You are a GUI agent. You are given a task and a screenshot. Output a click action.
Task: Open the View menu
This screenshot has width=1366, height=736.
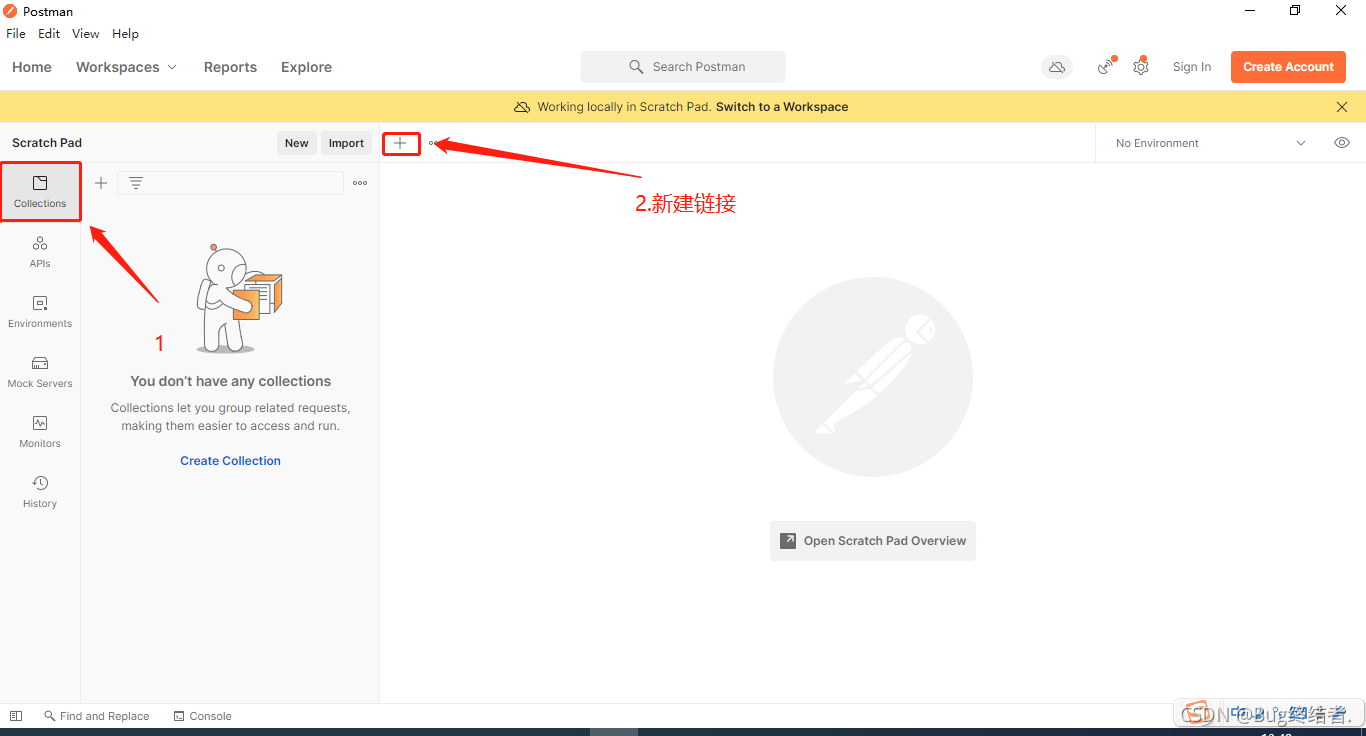[x=86, y=33]
